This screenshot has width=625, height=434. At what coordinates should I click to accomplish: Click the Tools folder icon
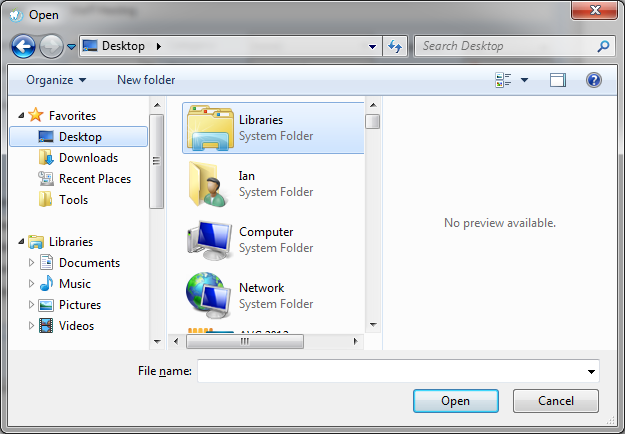tap(45, 199)
